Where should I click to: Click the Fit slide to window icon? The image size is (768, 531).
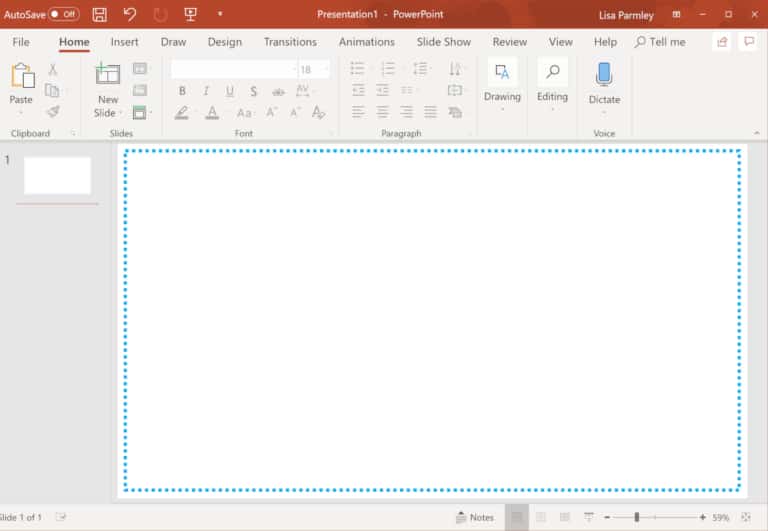point(746,517)
